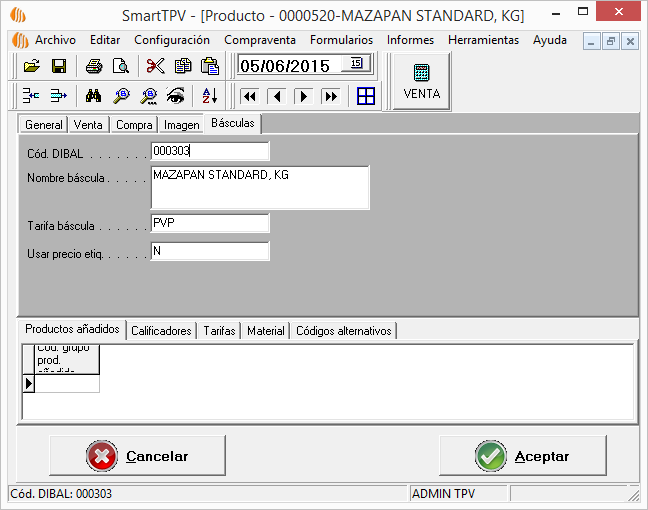Image resolution: width=648 pixels, height=510 pixels.
Task: Open print preview icon
Action: coord(121,66)
